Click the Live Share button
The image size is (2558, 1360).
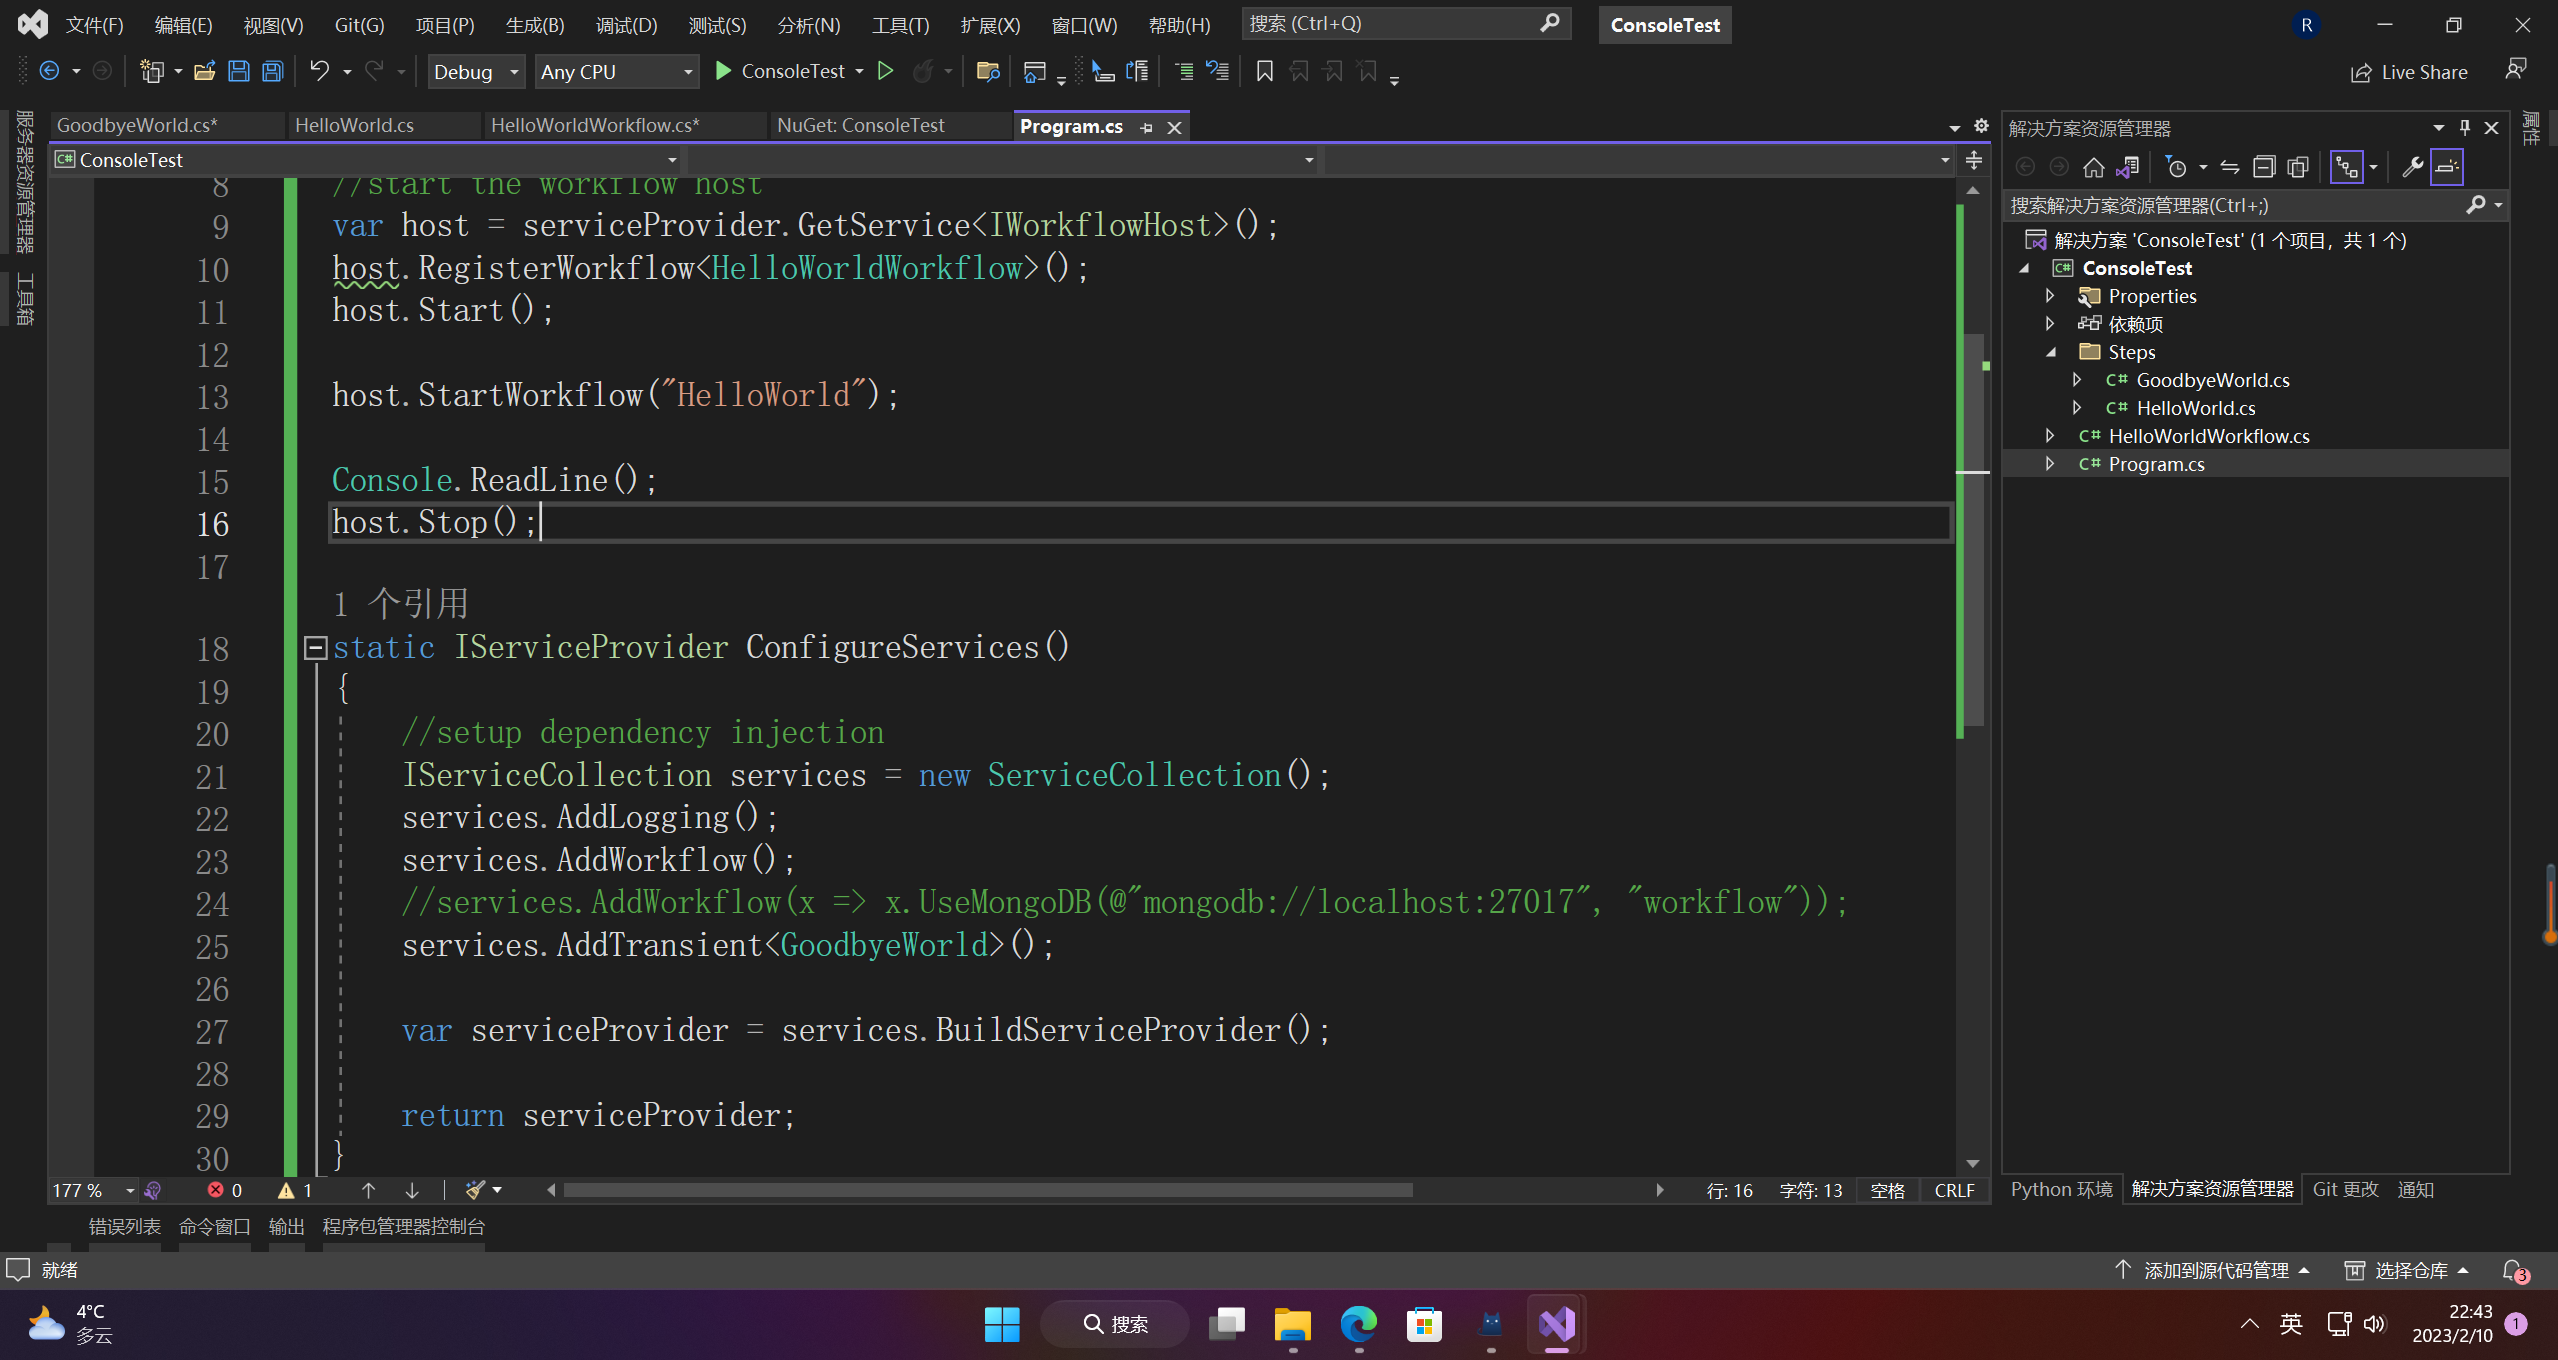click(x=2409, y=72)
